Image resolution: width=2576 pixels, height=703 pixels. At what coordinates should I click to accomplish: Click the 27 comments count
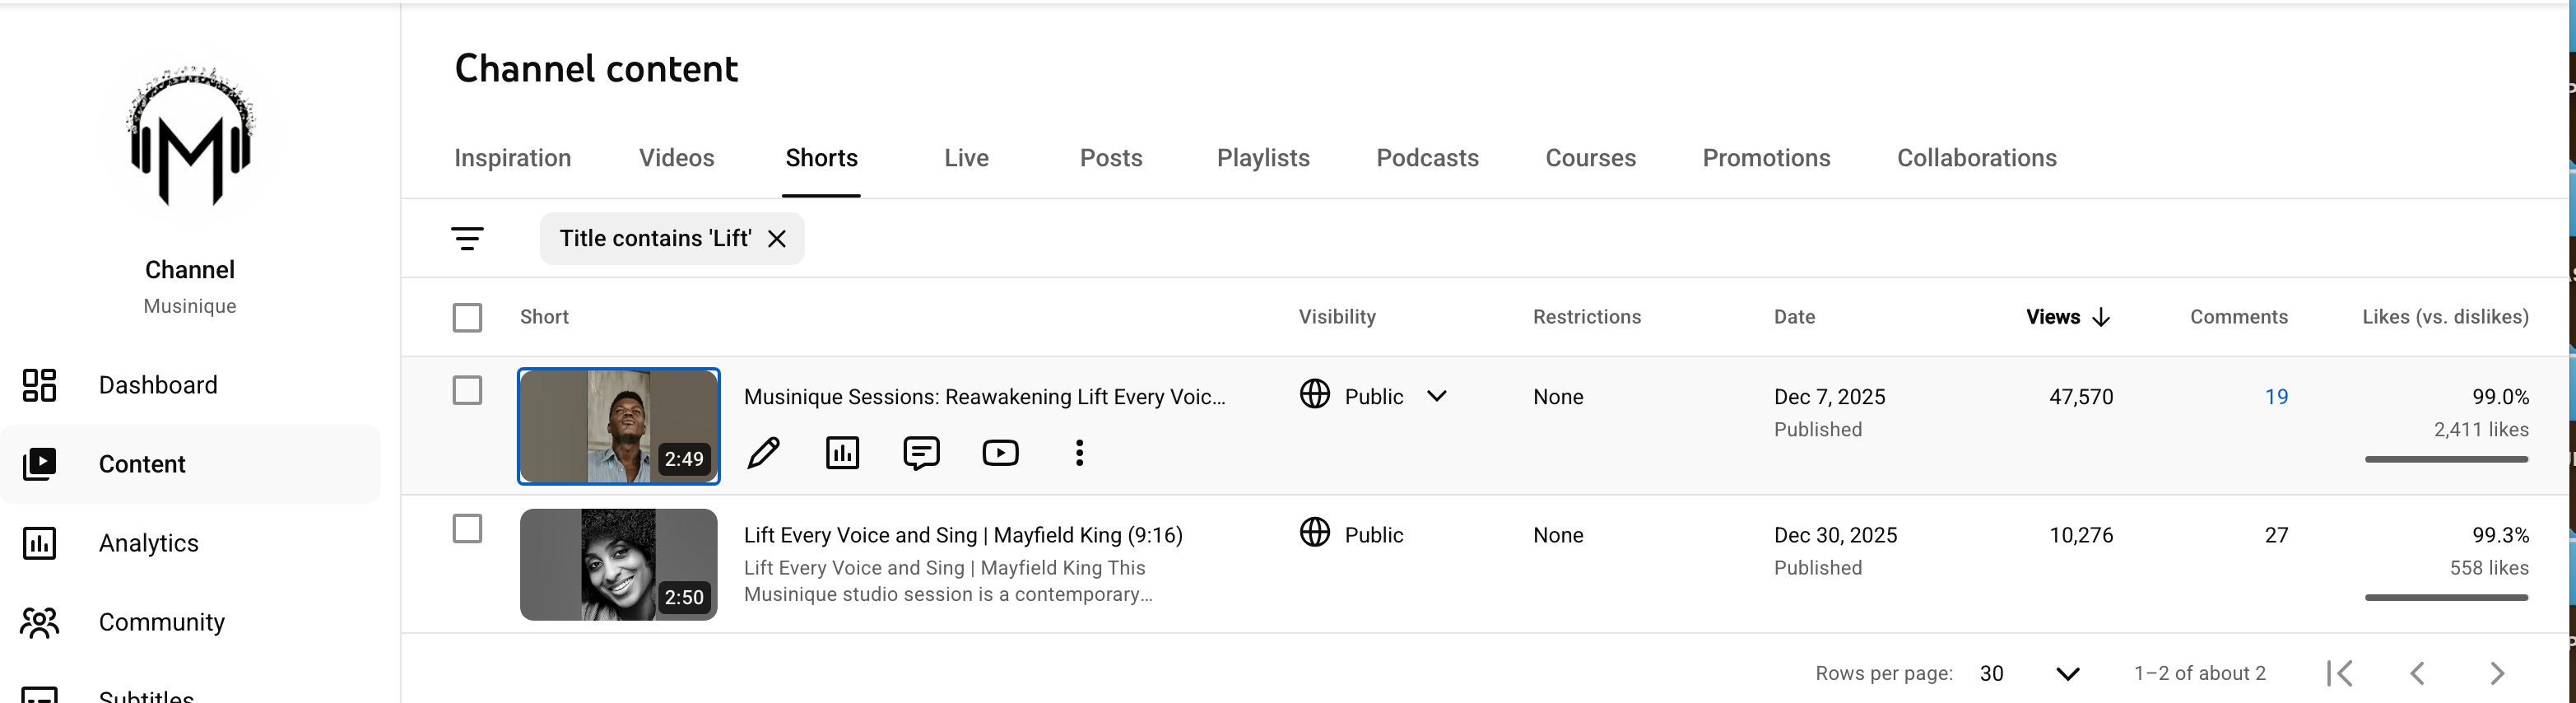2276,535
